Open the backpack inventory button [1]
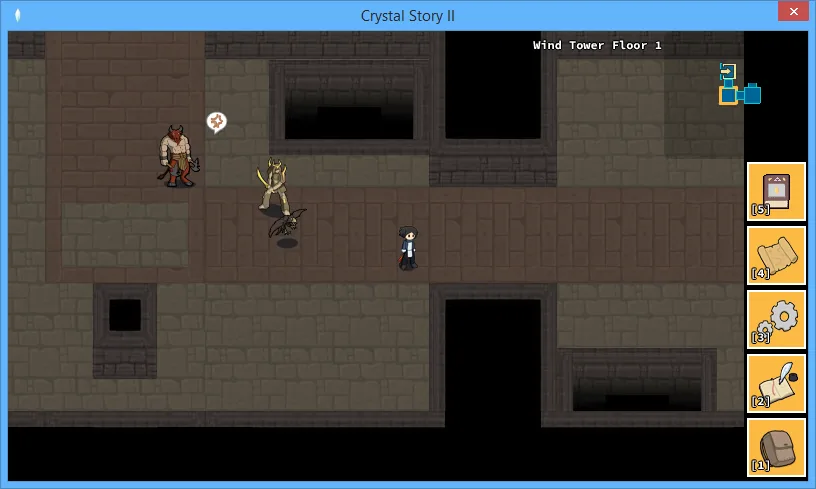Image resolution: width=816 pixels, height=489 pixels. coord(776,448)
